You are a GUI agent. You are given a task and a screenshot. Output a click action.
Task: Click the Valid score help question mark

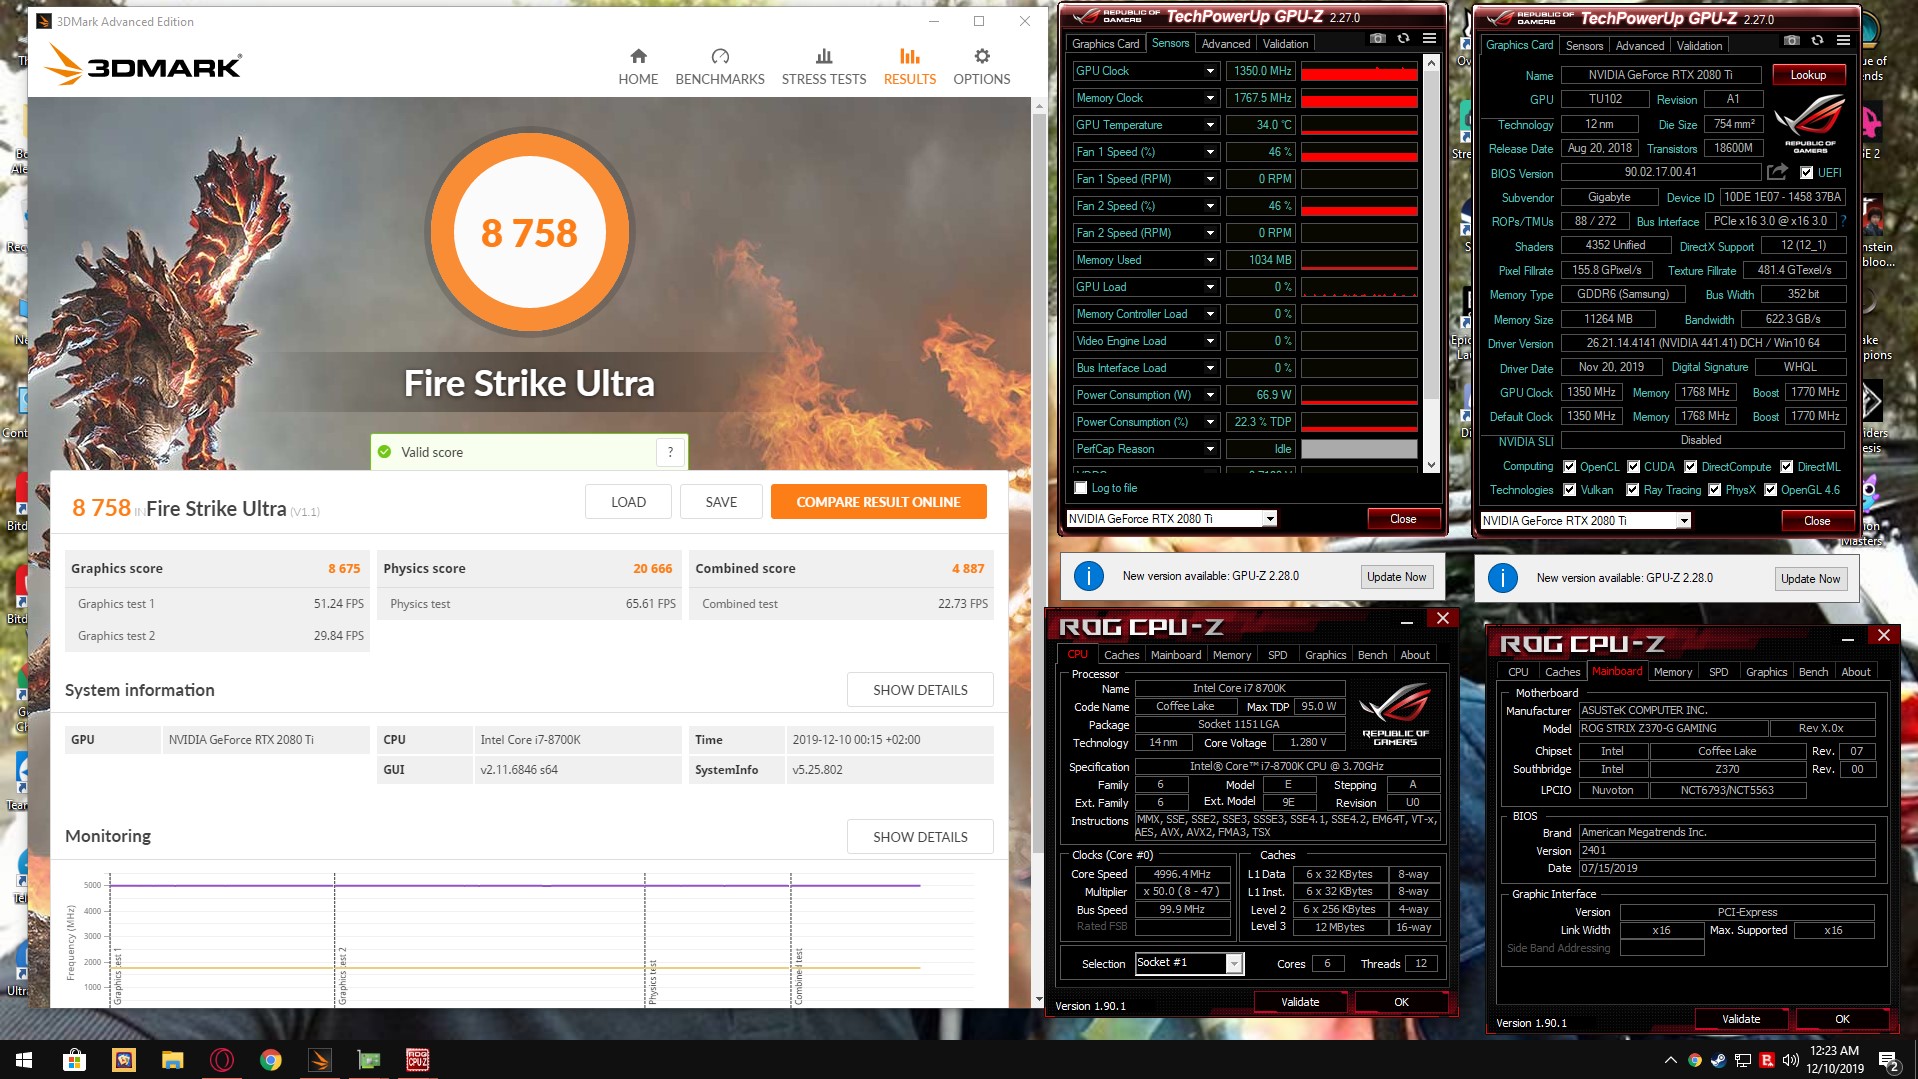[x=670, y=452]
